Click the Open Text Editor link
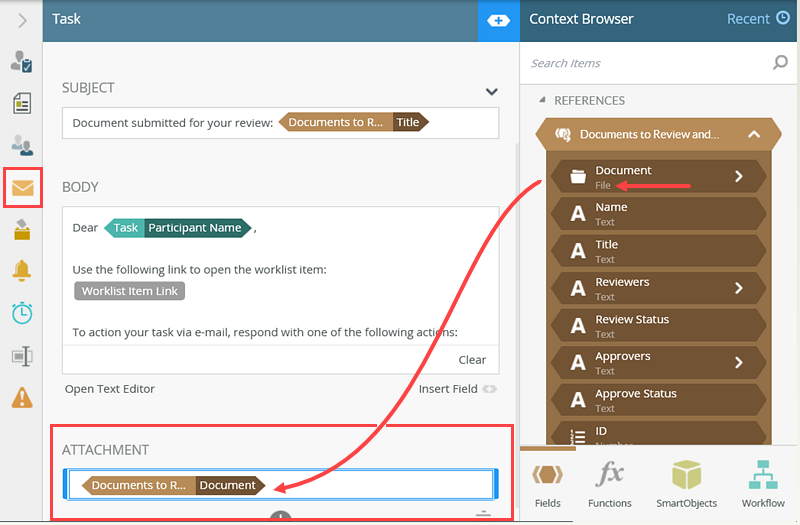 [x=110, y=389]
